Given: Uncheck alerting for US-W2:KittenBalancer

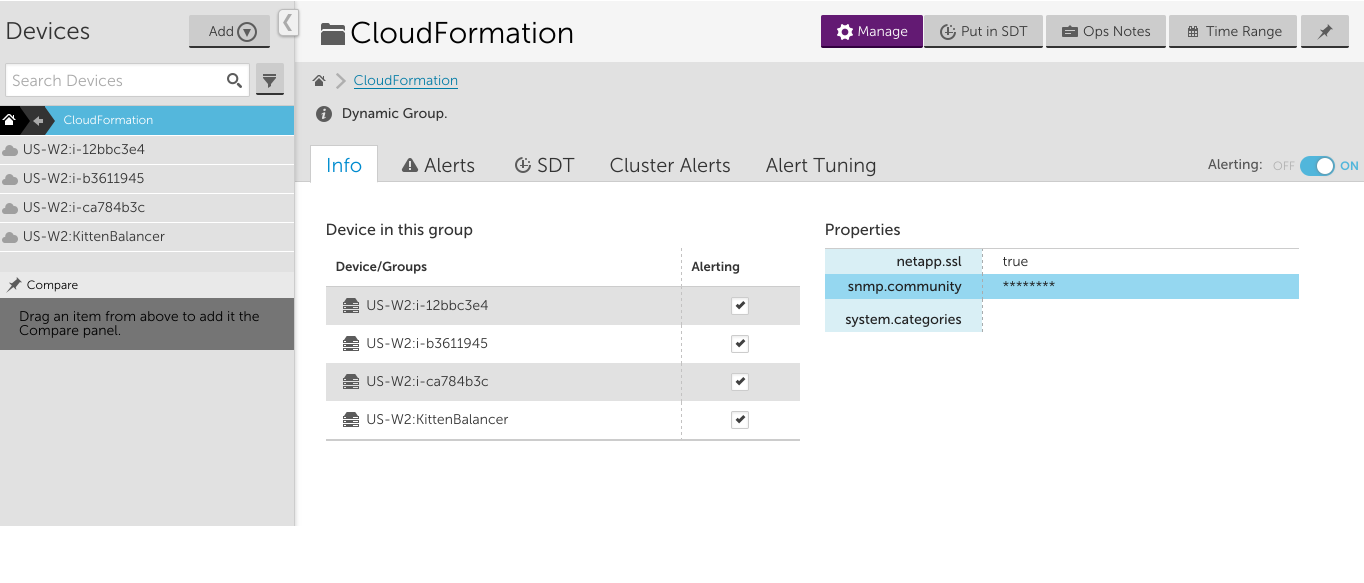Looking at the screenshot, I should point(740,420).
